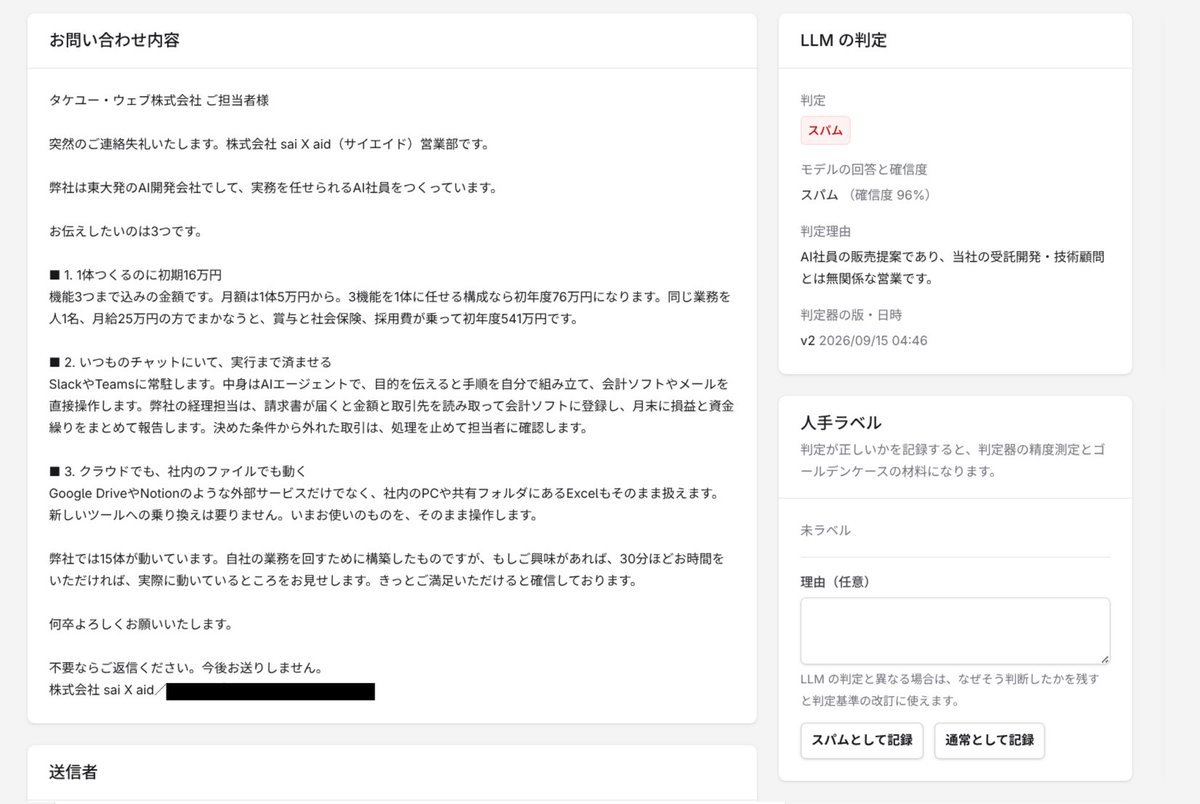
Task: Click the description starting 判定が正しいかを記録すると
Action: click(x=953, y=459)
